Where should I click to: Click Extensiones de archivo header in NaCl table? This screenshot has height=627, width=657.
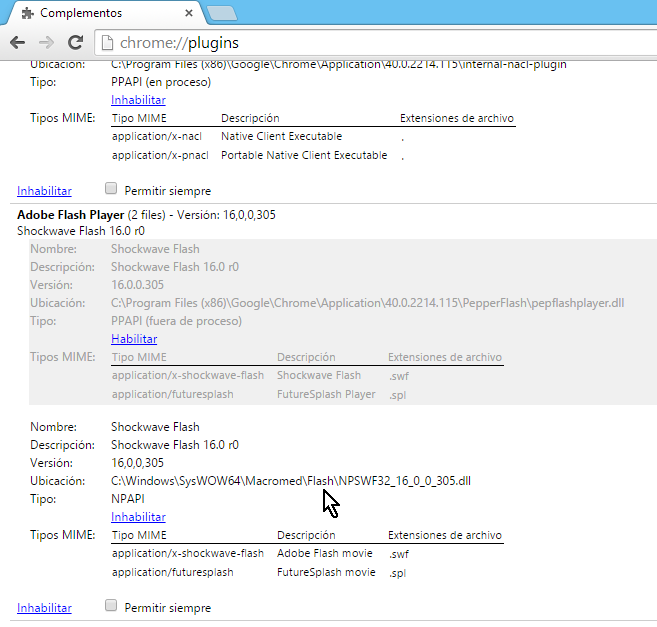[x=457, y=118]
